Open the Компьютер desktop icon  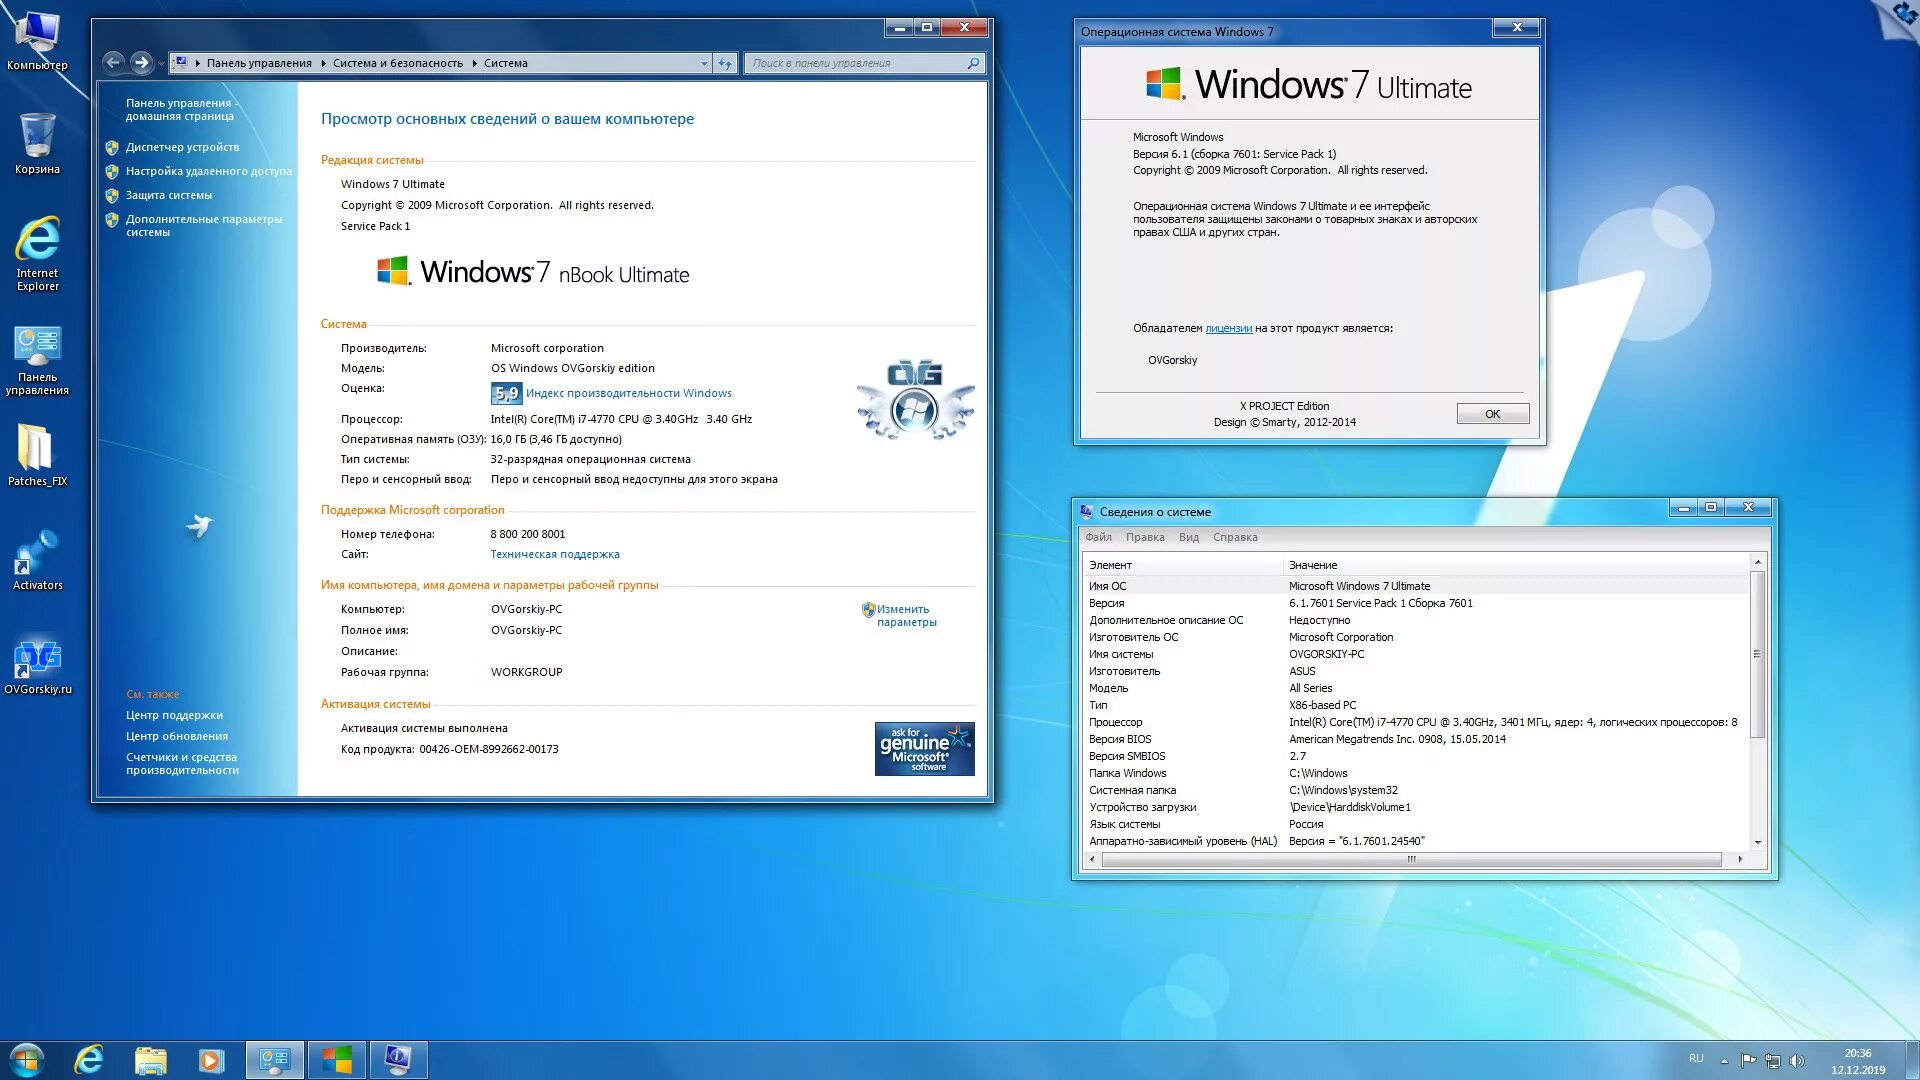coord(37,40)
